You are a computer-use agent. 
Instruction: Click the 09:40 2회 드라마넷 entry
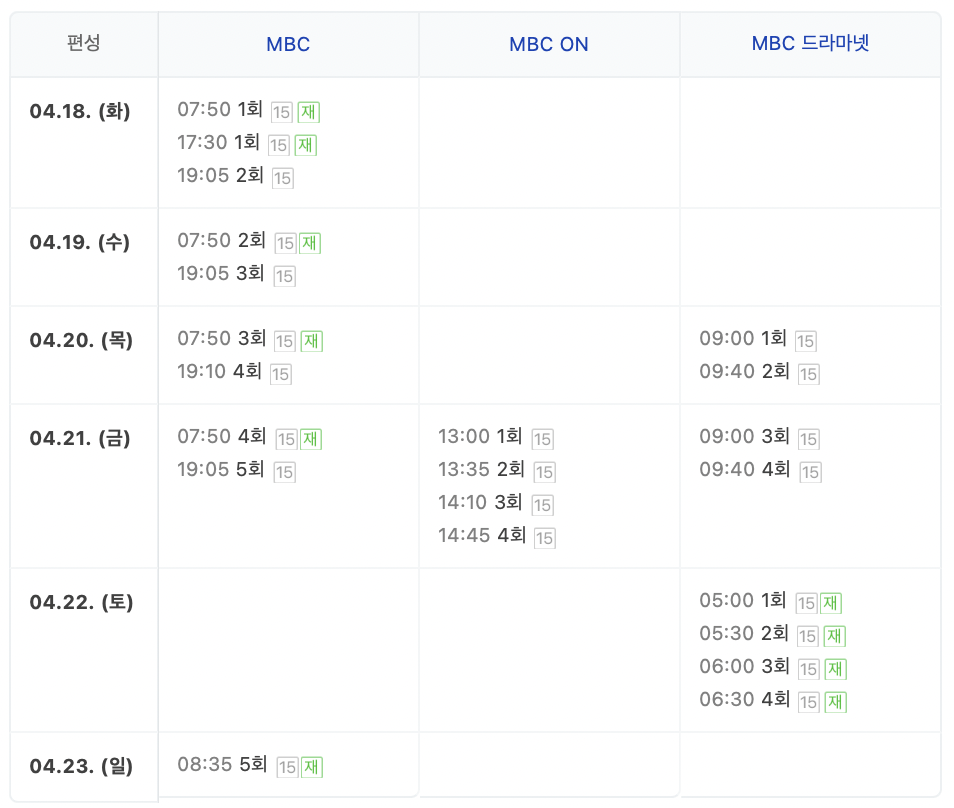745,371
